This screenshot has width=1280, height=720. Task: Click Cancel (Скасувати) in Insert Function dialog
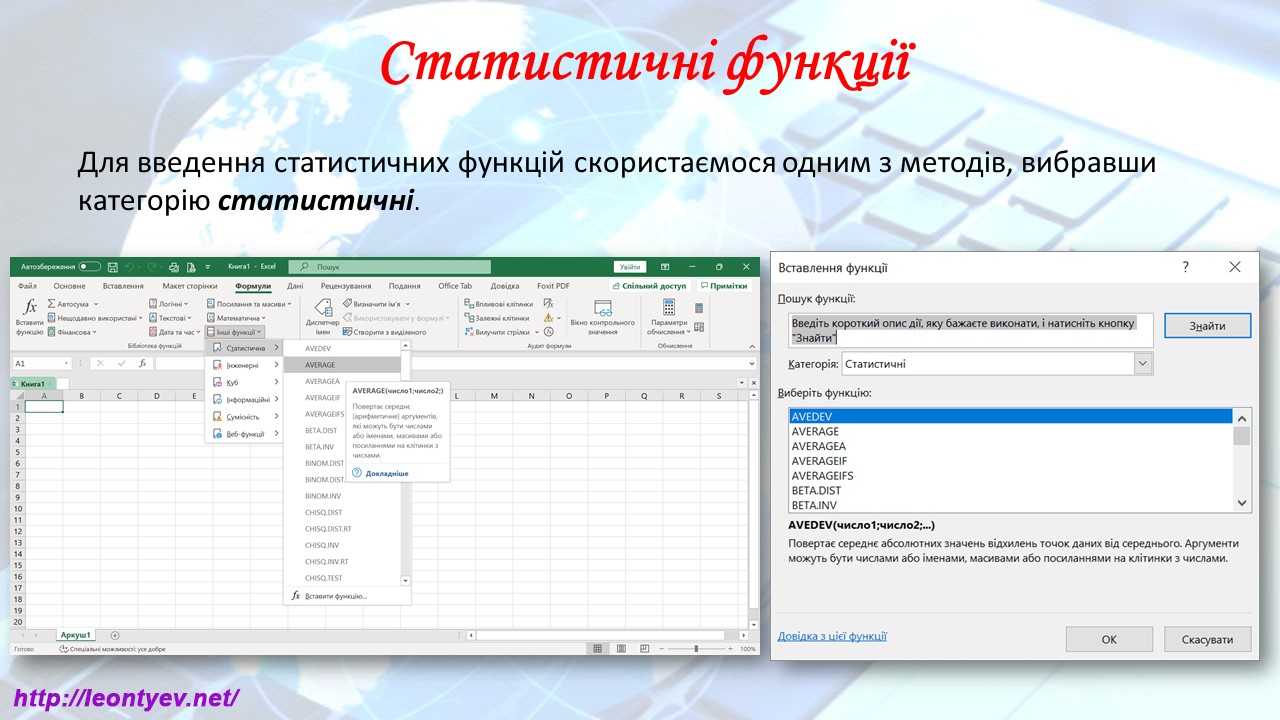(x=1208, y=639)
